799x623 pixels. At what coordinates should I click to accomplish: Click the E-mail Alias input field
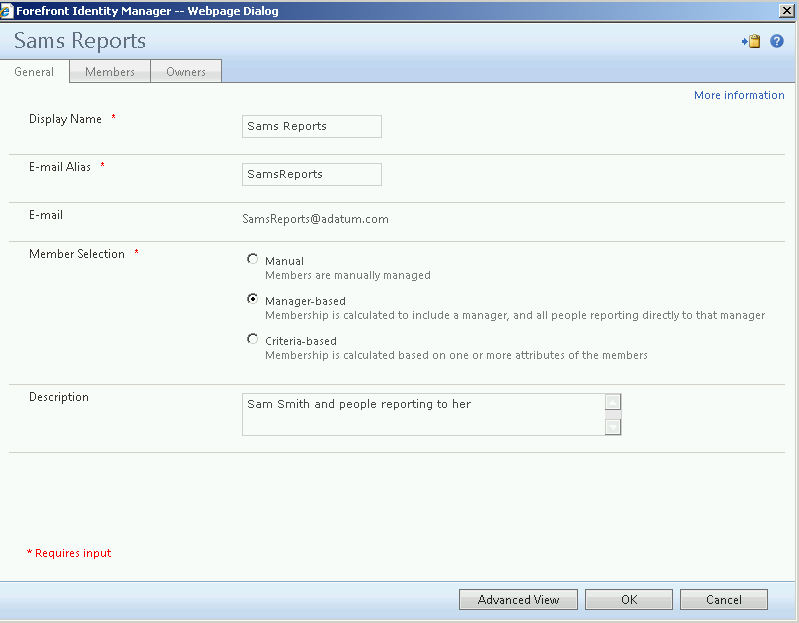click(x=312, y=174)
